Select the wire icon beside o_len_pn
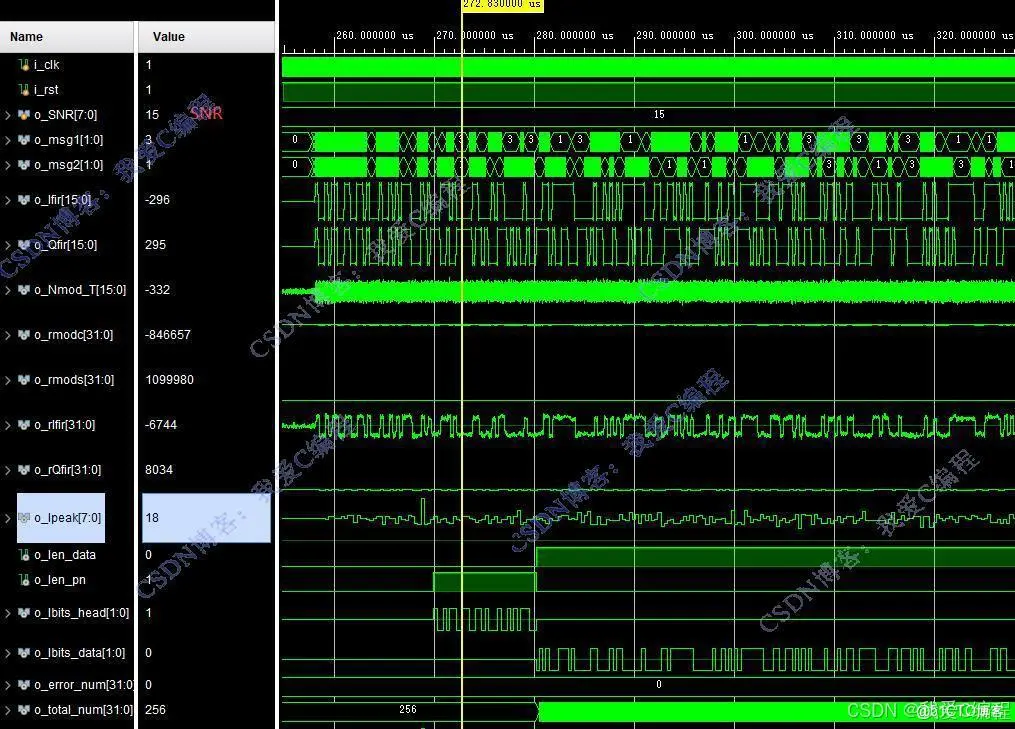1015x729 pixels. tap(22, 580)
